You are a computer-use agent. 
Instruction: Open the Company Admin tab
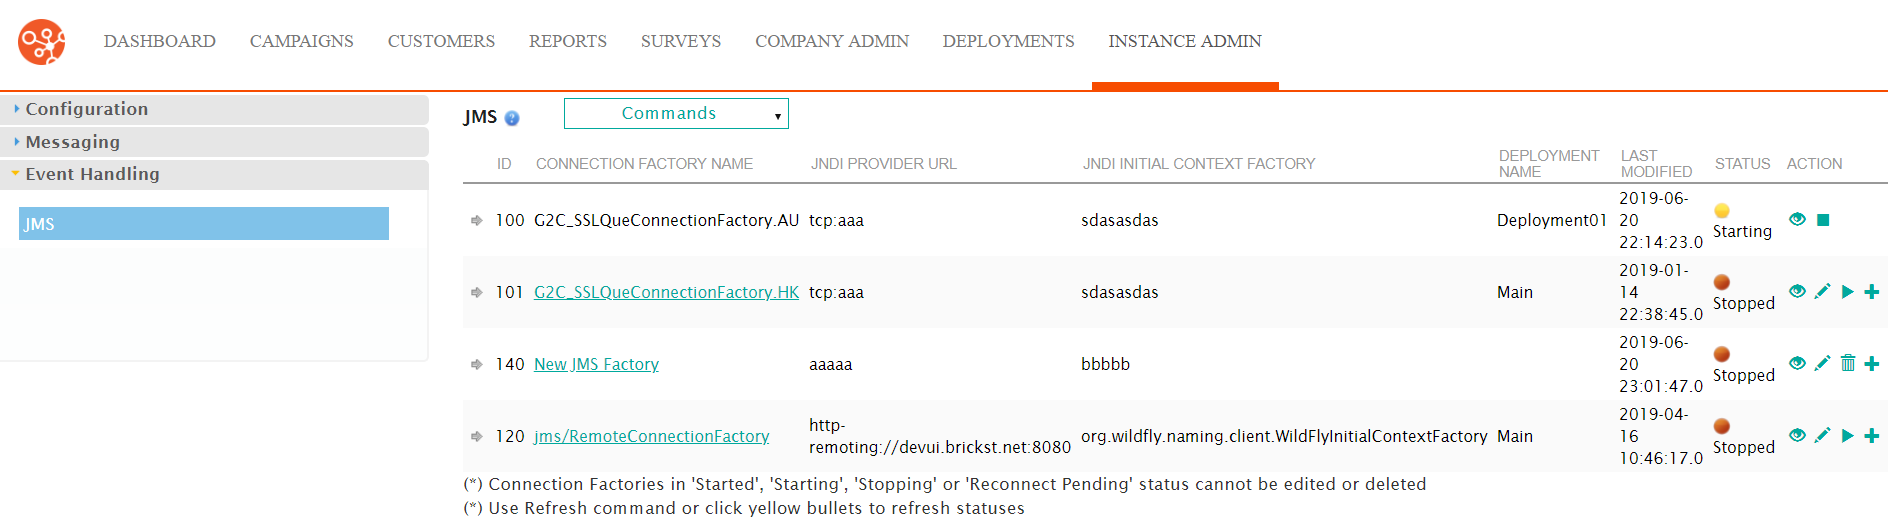(x=832, y=41)
